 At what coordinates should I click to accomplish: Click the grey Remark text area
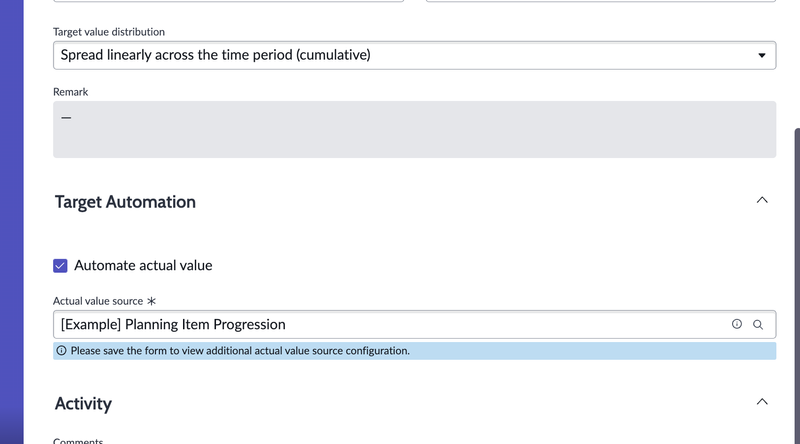point(414,129)
